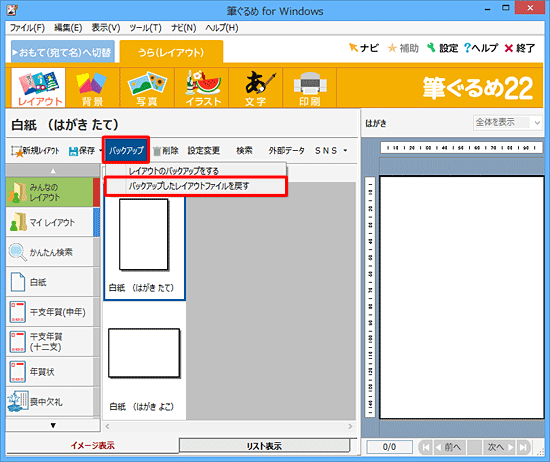
Task: Click the 外部データ button
Action: click(x=286, y=151)
